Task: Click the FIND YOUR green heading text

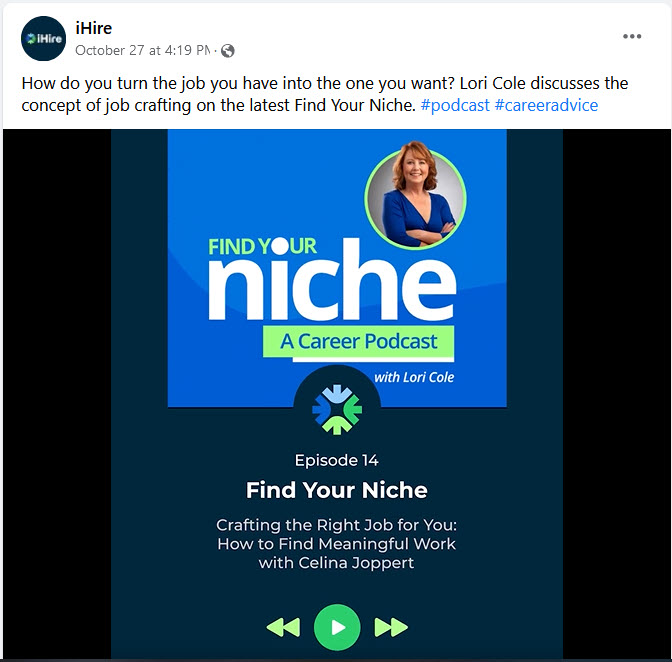Action: tap(262, 246)
